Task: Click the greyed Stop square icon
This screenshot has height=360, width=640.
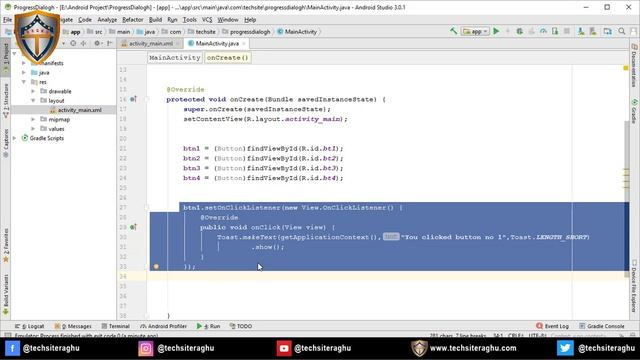Action: (x=567, y=31)
